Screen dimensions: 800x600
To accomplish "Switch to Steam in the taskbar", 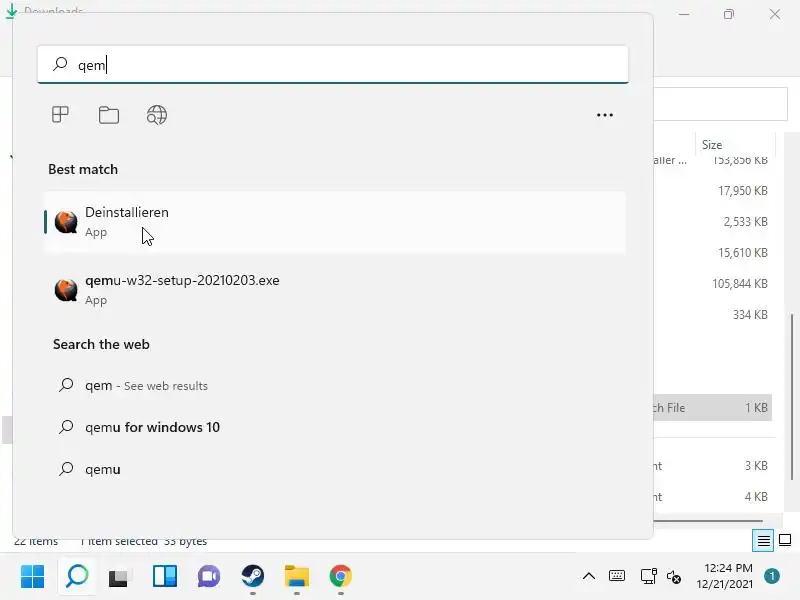I will pyautogui.click(x=253, y=577).
